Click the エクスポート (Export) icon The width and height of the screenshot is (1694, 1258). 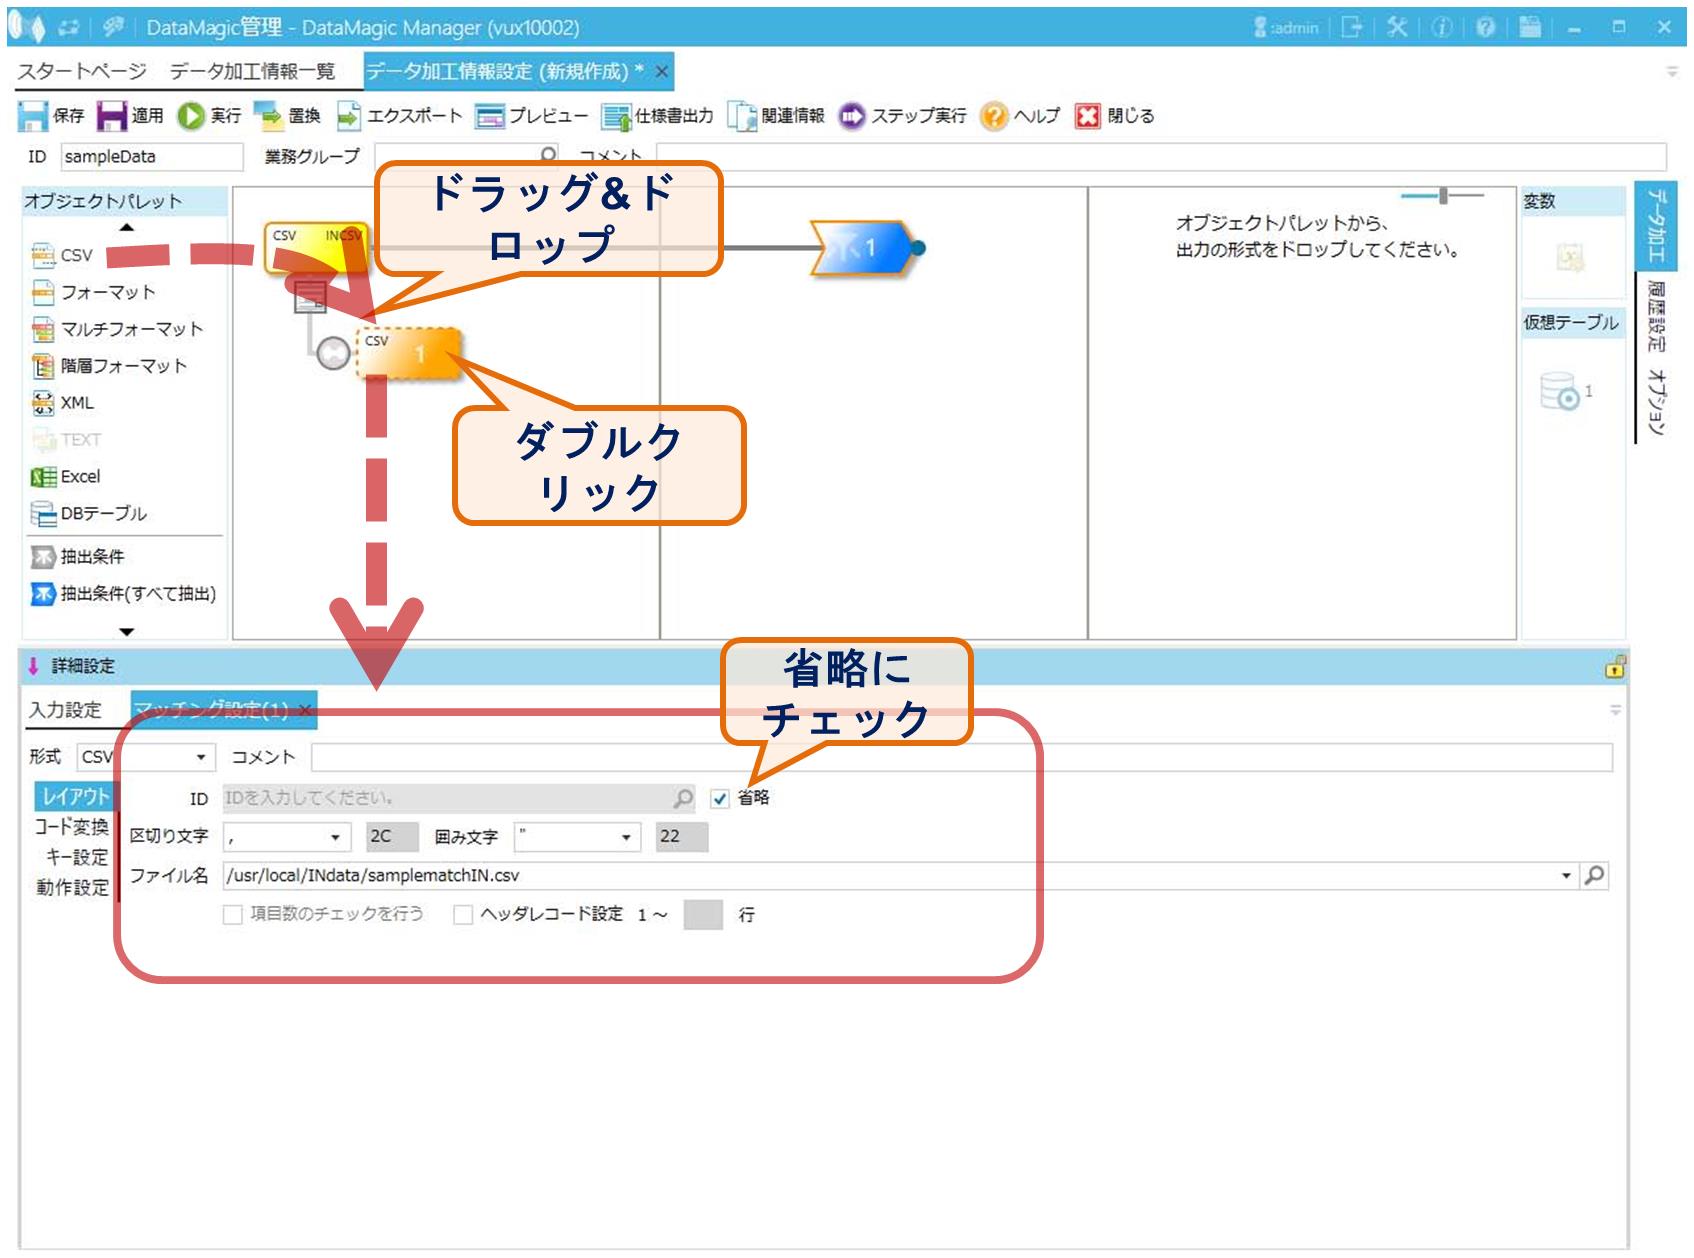point(347,116)
